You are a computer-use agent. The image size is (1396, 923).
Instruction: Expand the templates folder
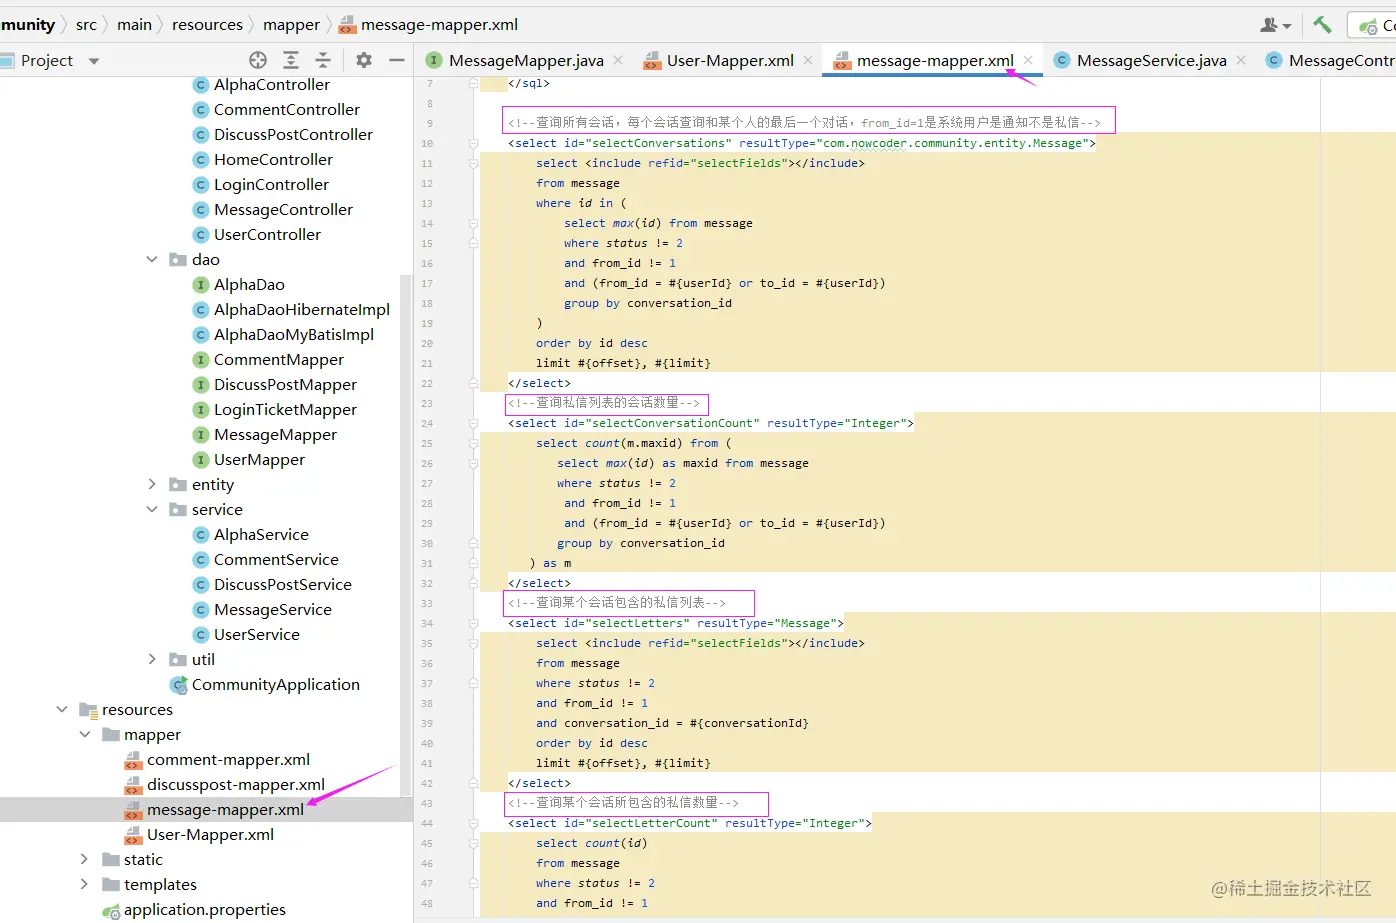[x=85, y=885]
